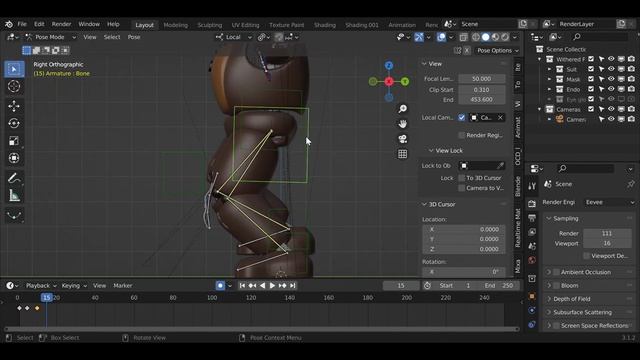
Task: Jump to the next keyframe
Action: point(282,286)
